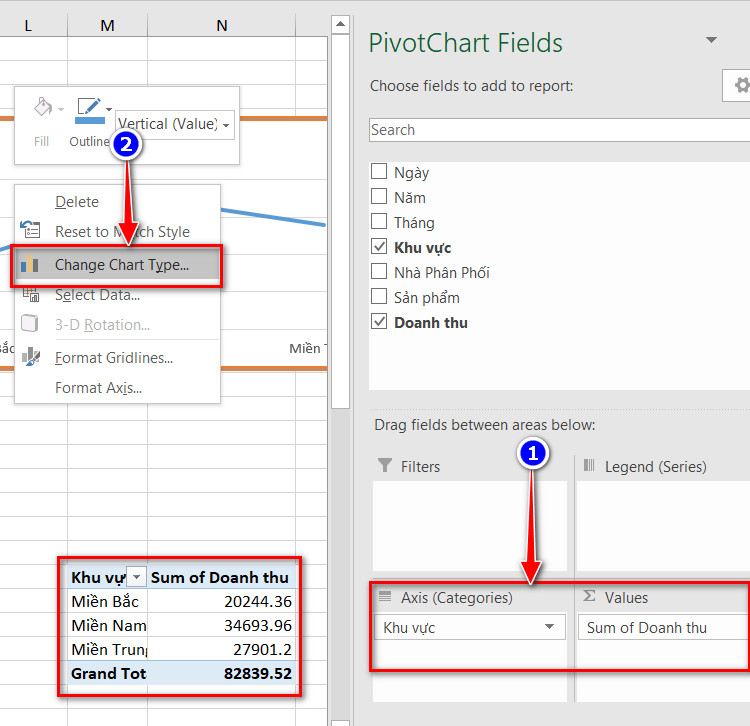Screen dimensions: 750x726
Task: Select column N header
Action: click(x=221, y=25)
